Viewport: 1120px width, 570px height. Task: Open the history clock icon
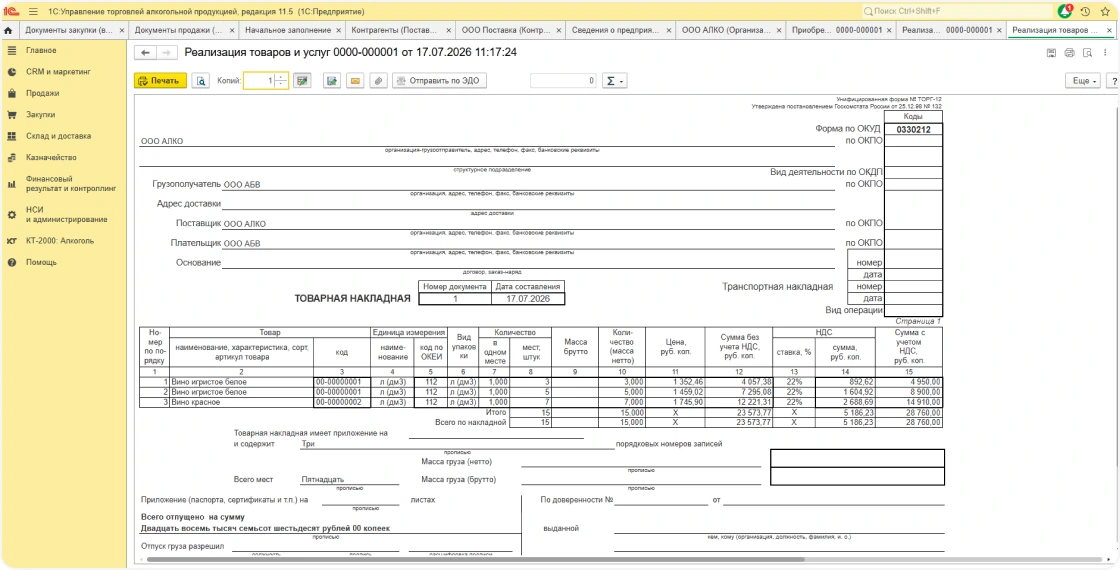point(1085,11)
